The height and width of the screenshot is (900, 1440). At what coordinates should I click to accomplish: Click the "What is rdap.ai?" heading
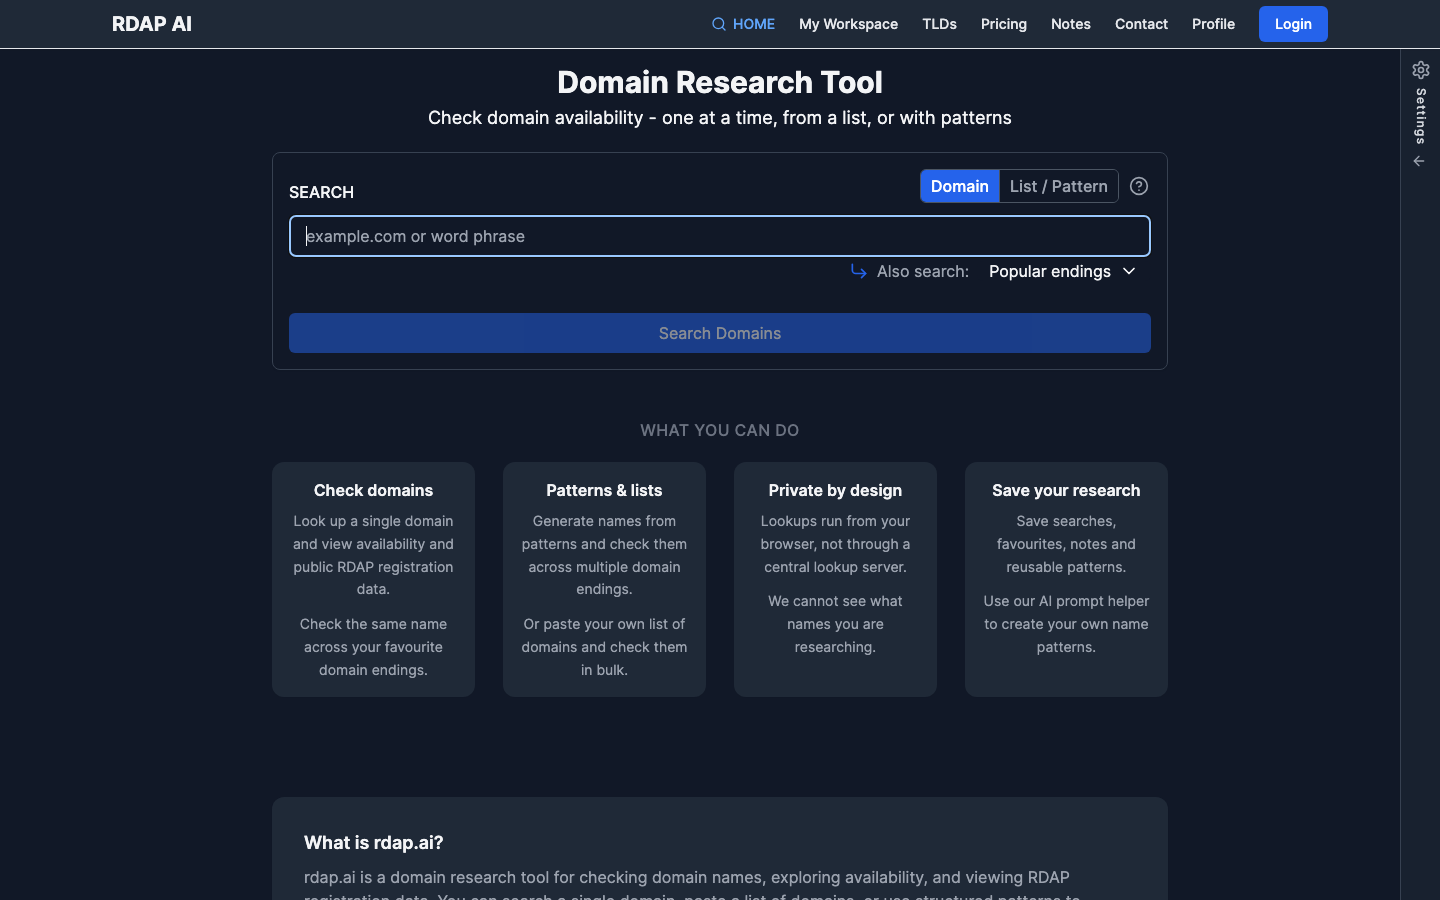(x=374, y=842)
